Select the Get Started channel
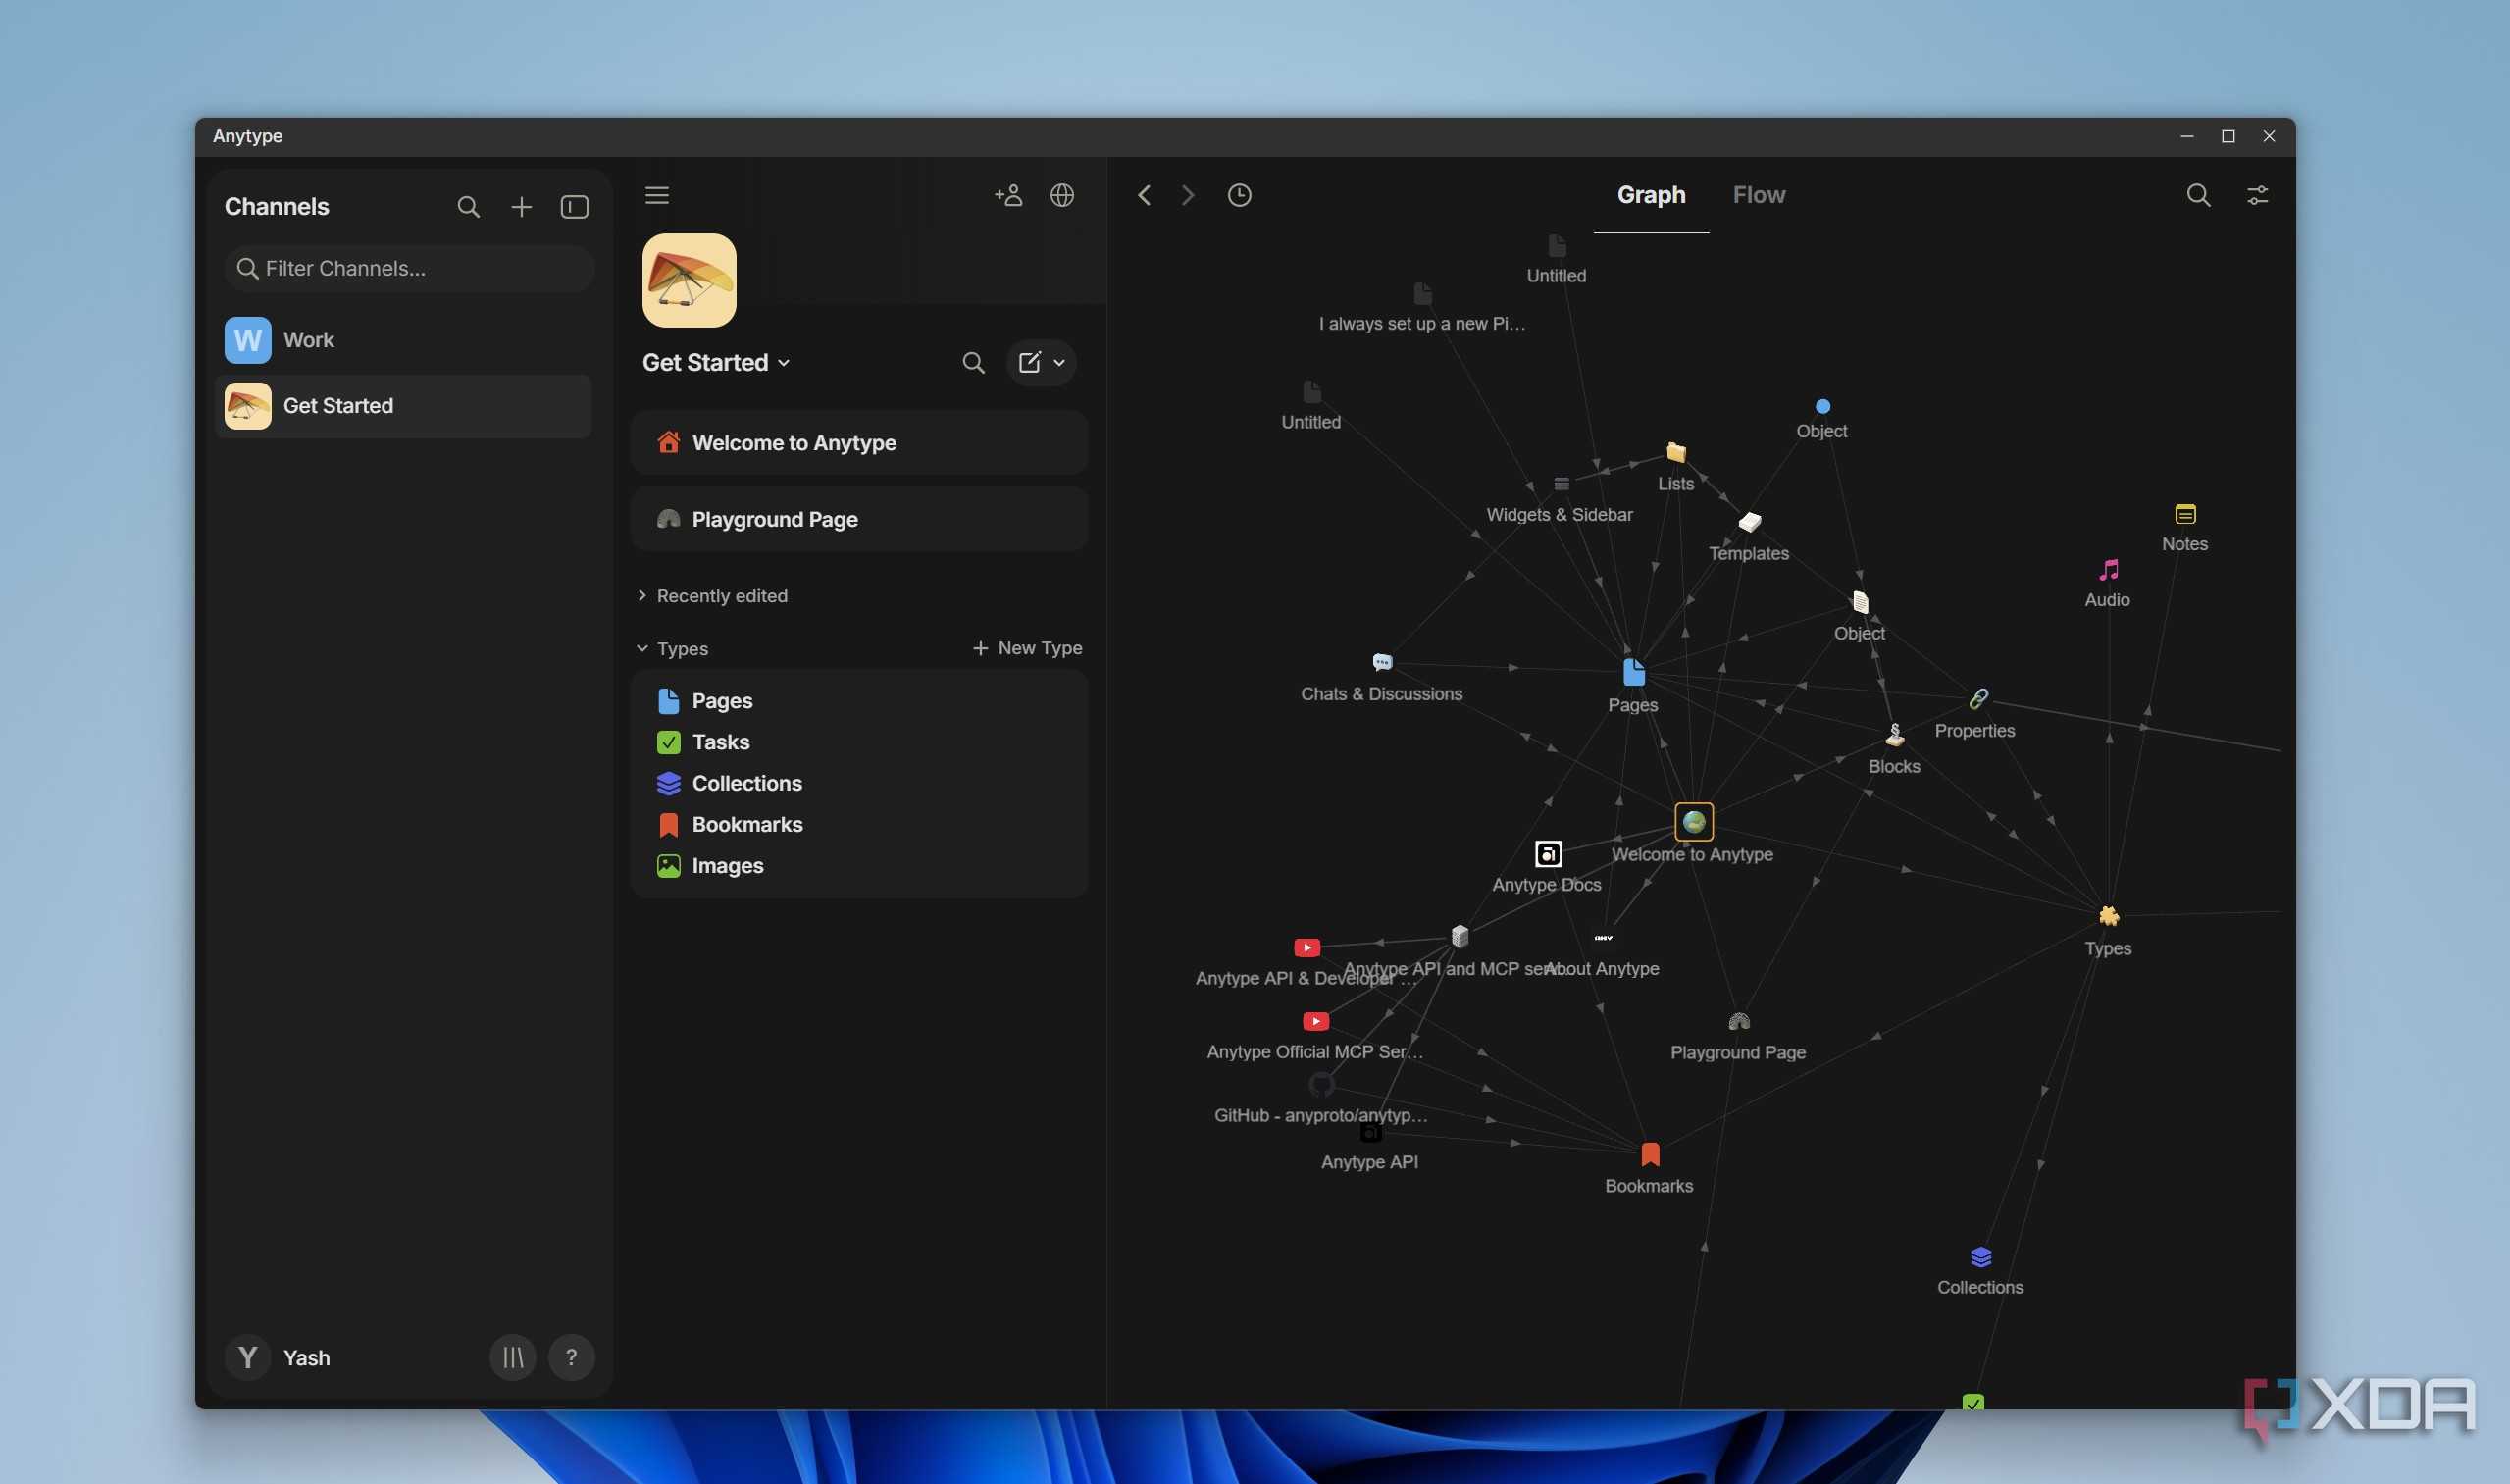Image resolution: width=2510 pixels, height=1484 pixels. pos(402,406)
